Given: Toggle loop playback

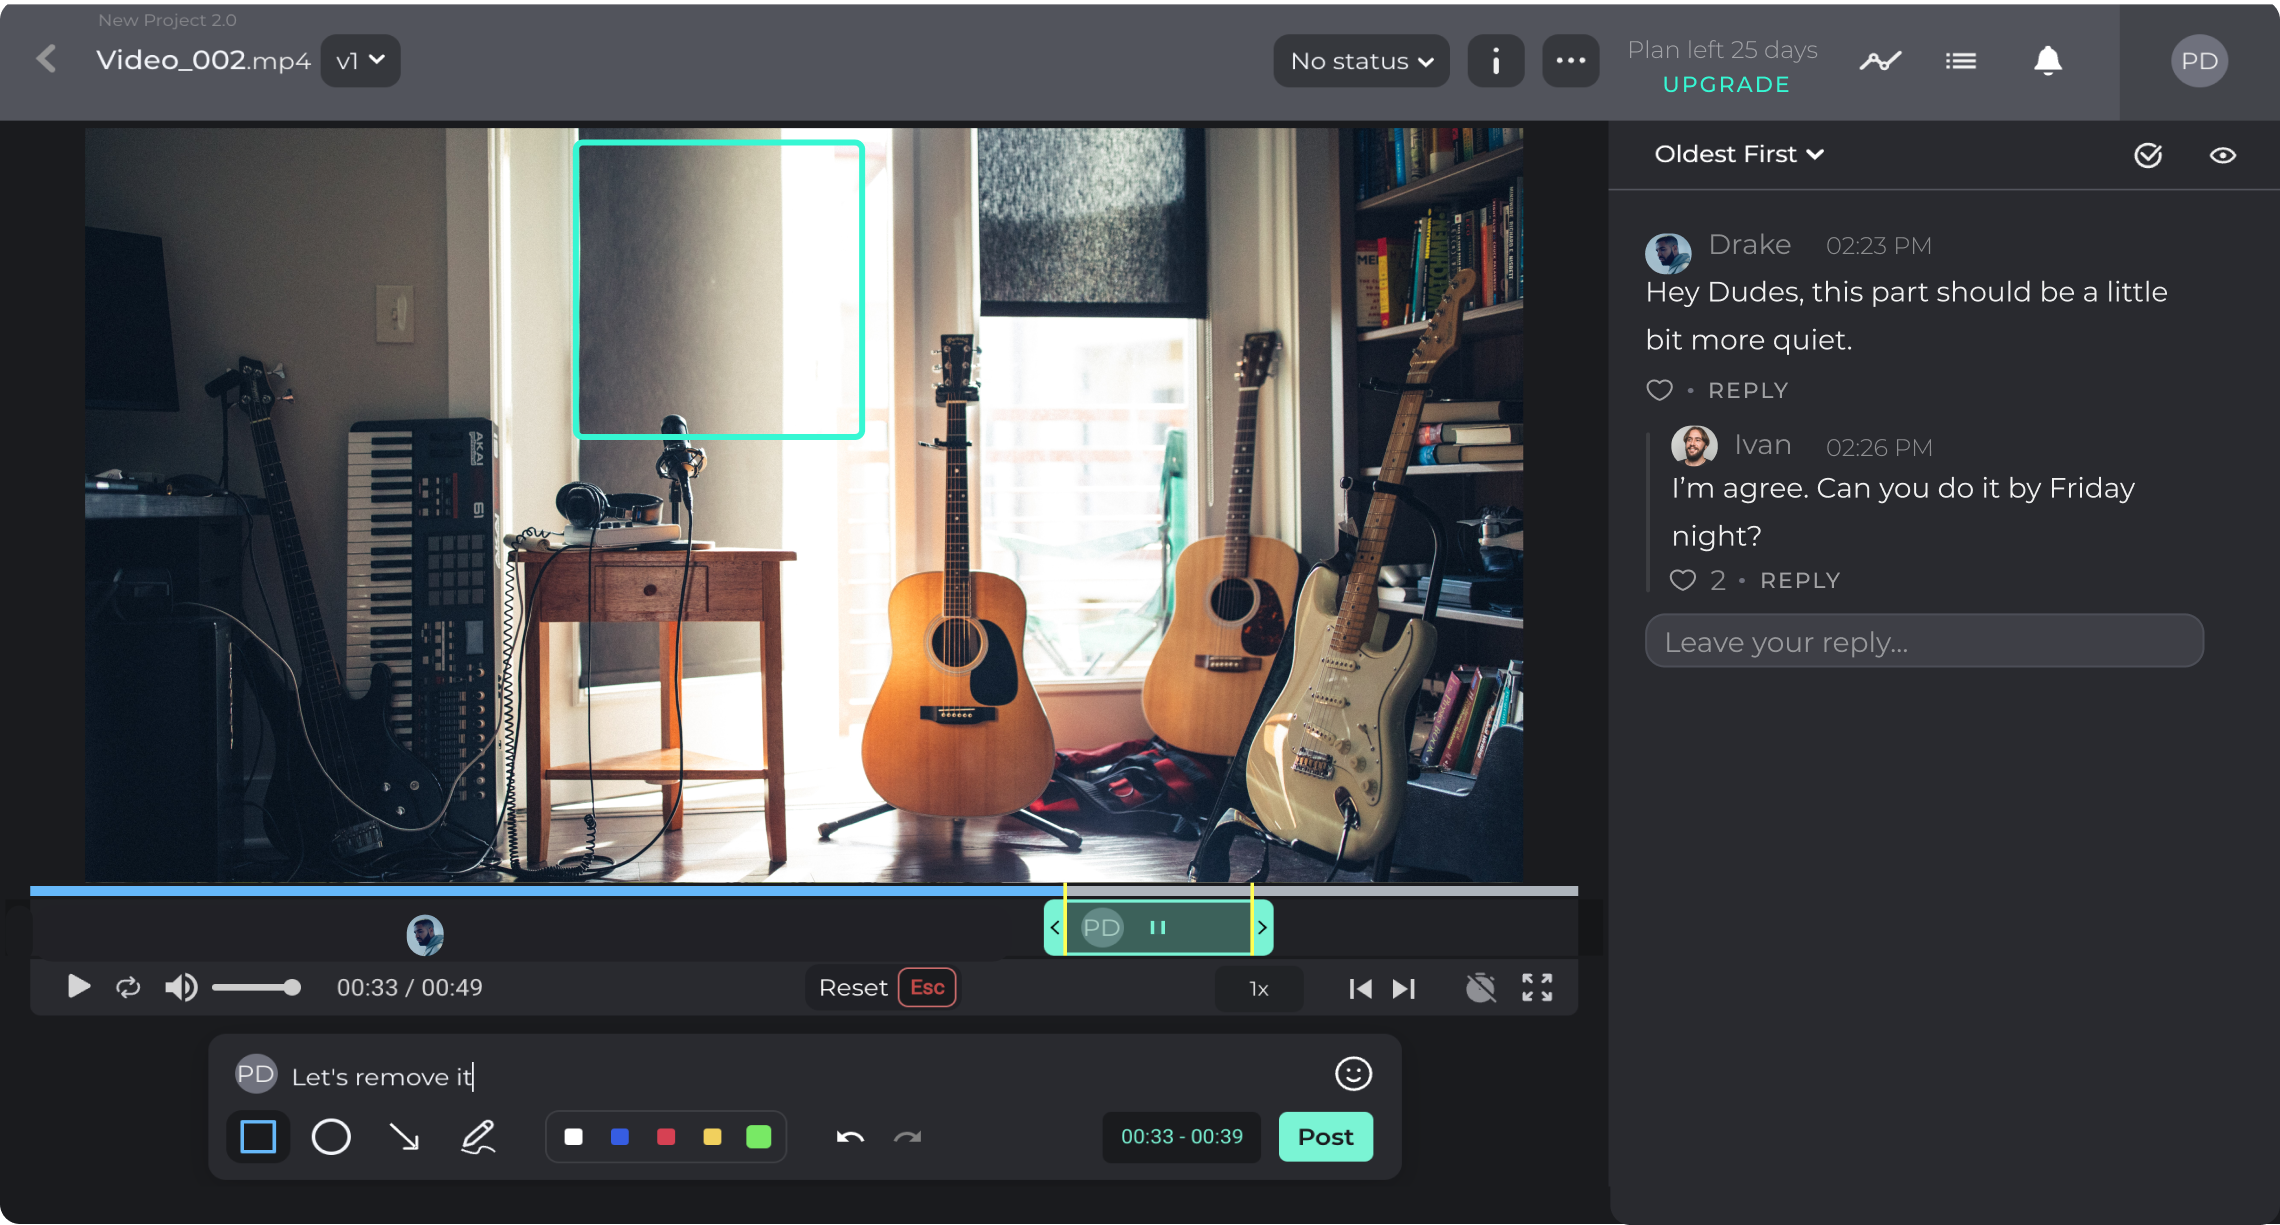Looking at the screenshot, I should tap(128, 988).
